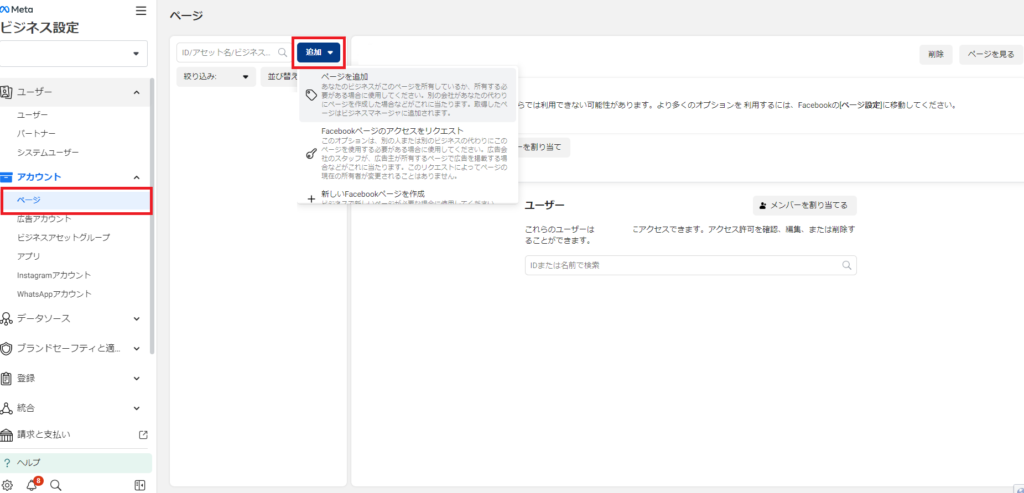
Task: Open the 絞り込み filter dropdown
Action: pyautogui.click(x=215, y=76)
